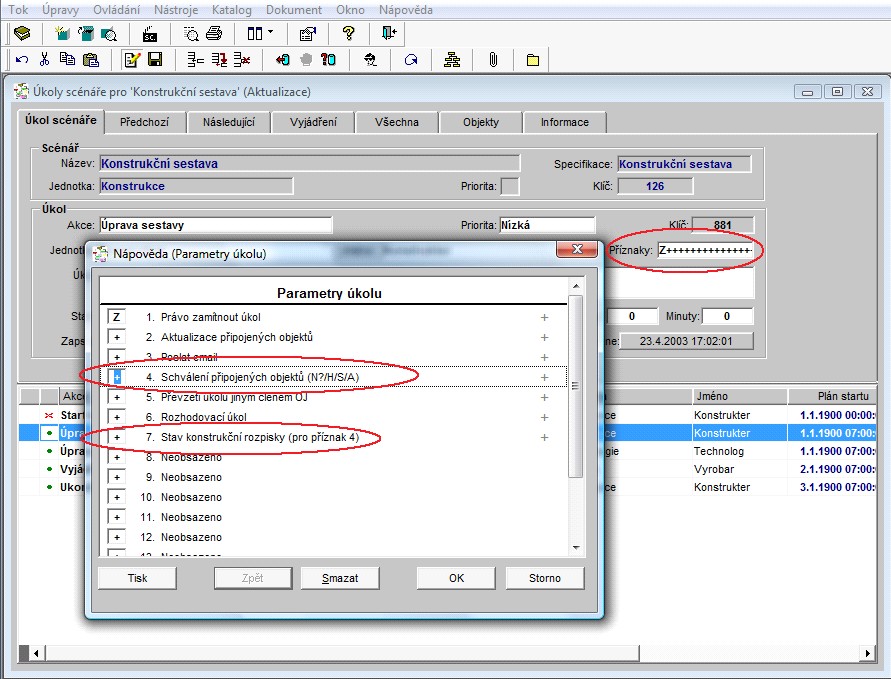Click the delete list row icon with red X

coord(242,60)
